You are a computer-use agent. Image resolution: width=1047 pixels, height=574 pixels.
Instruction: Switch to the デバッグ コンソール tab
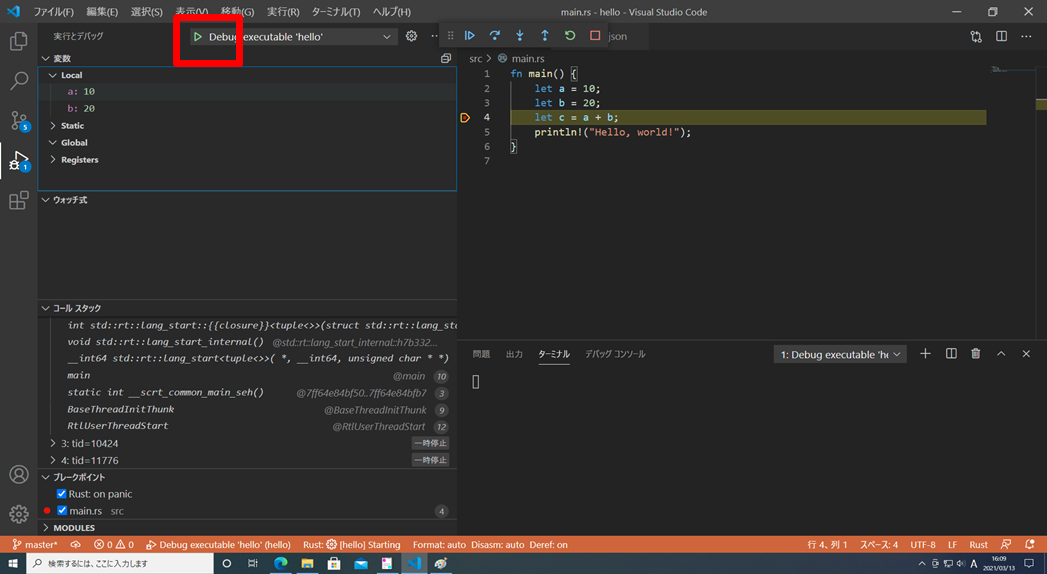[x=615, y=354]
